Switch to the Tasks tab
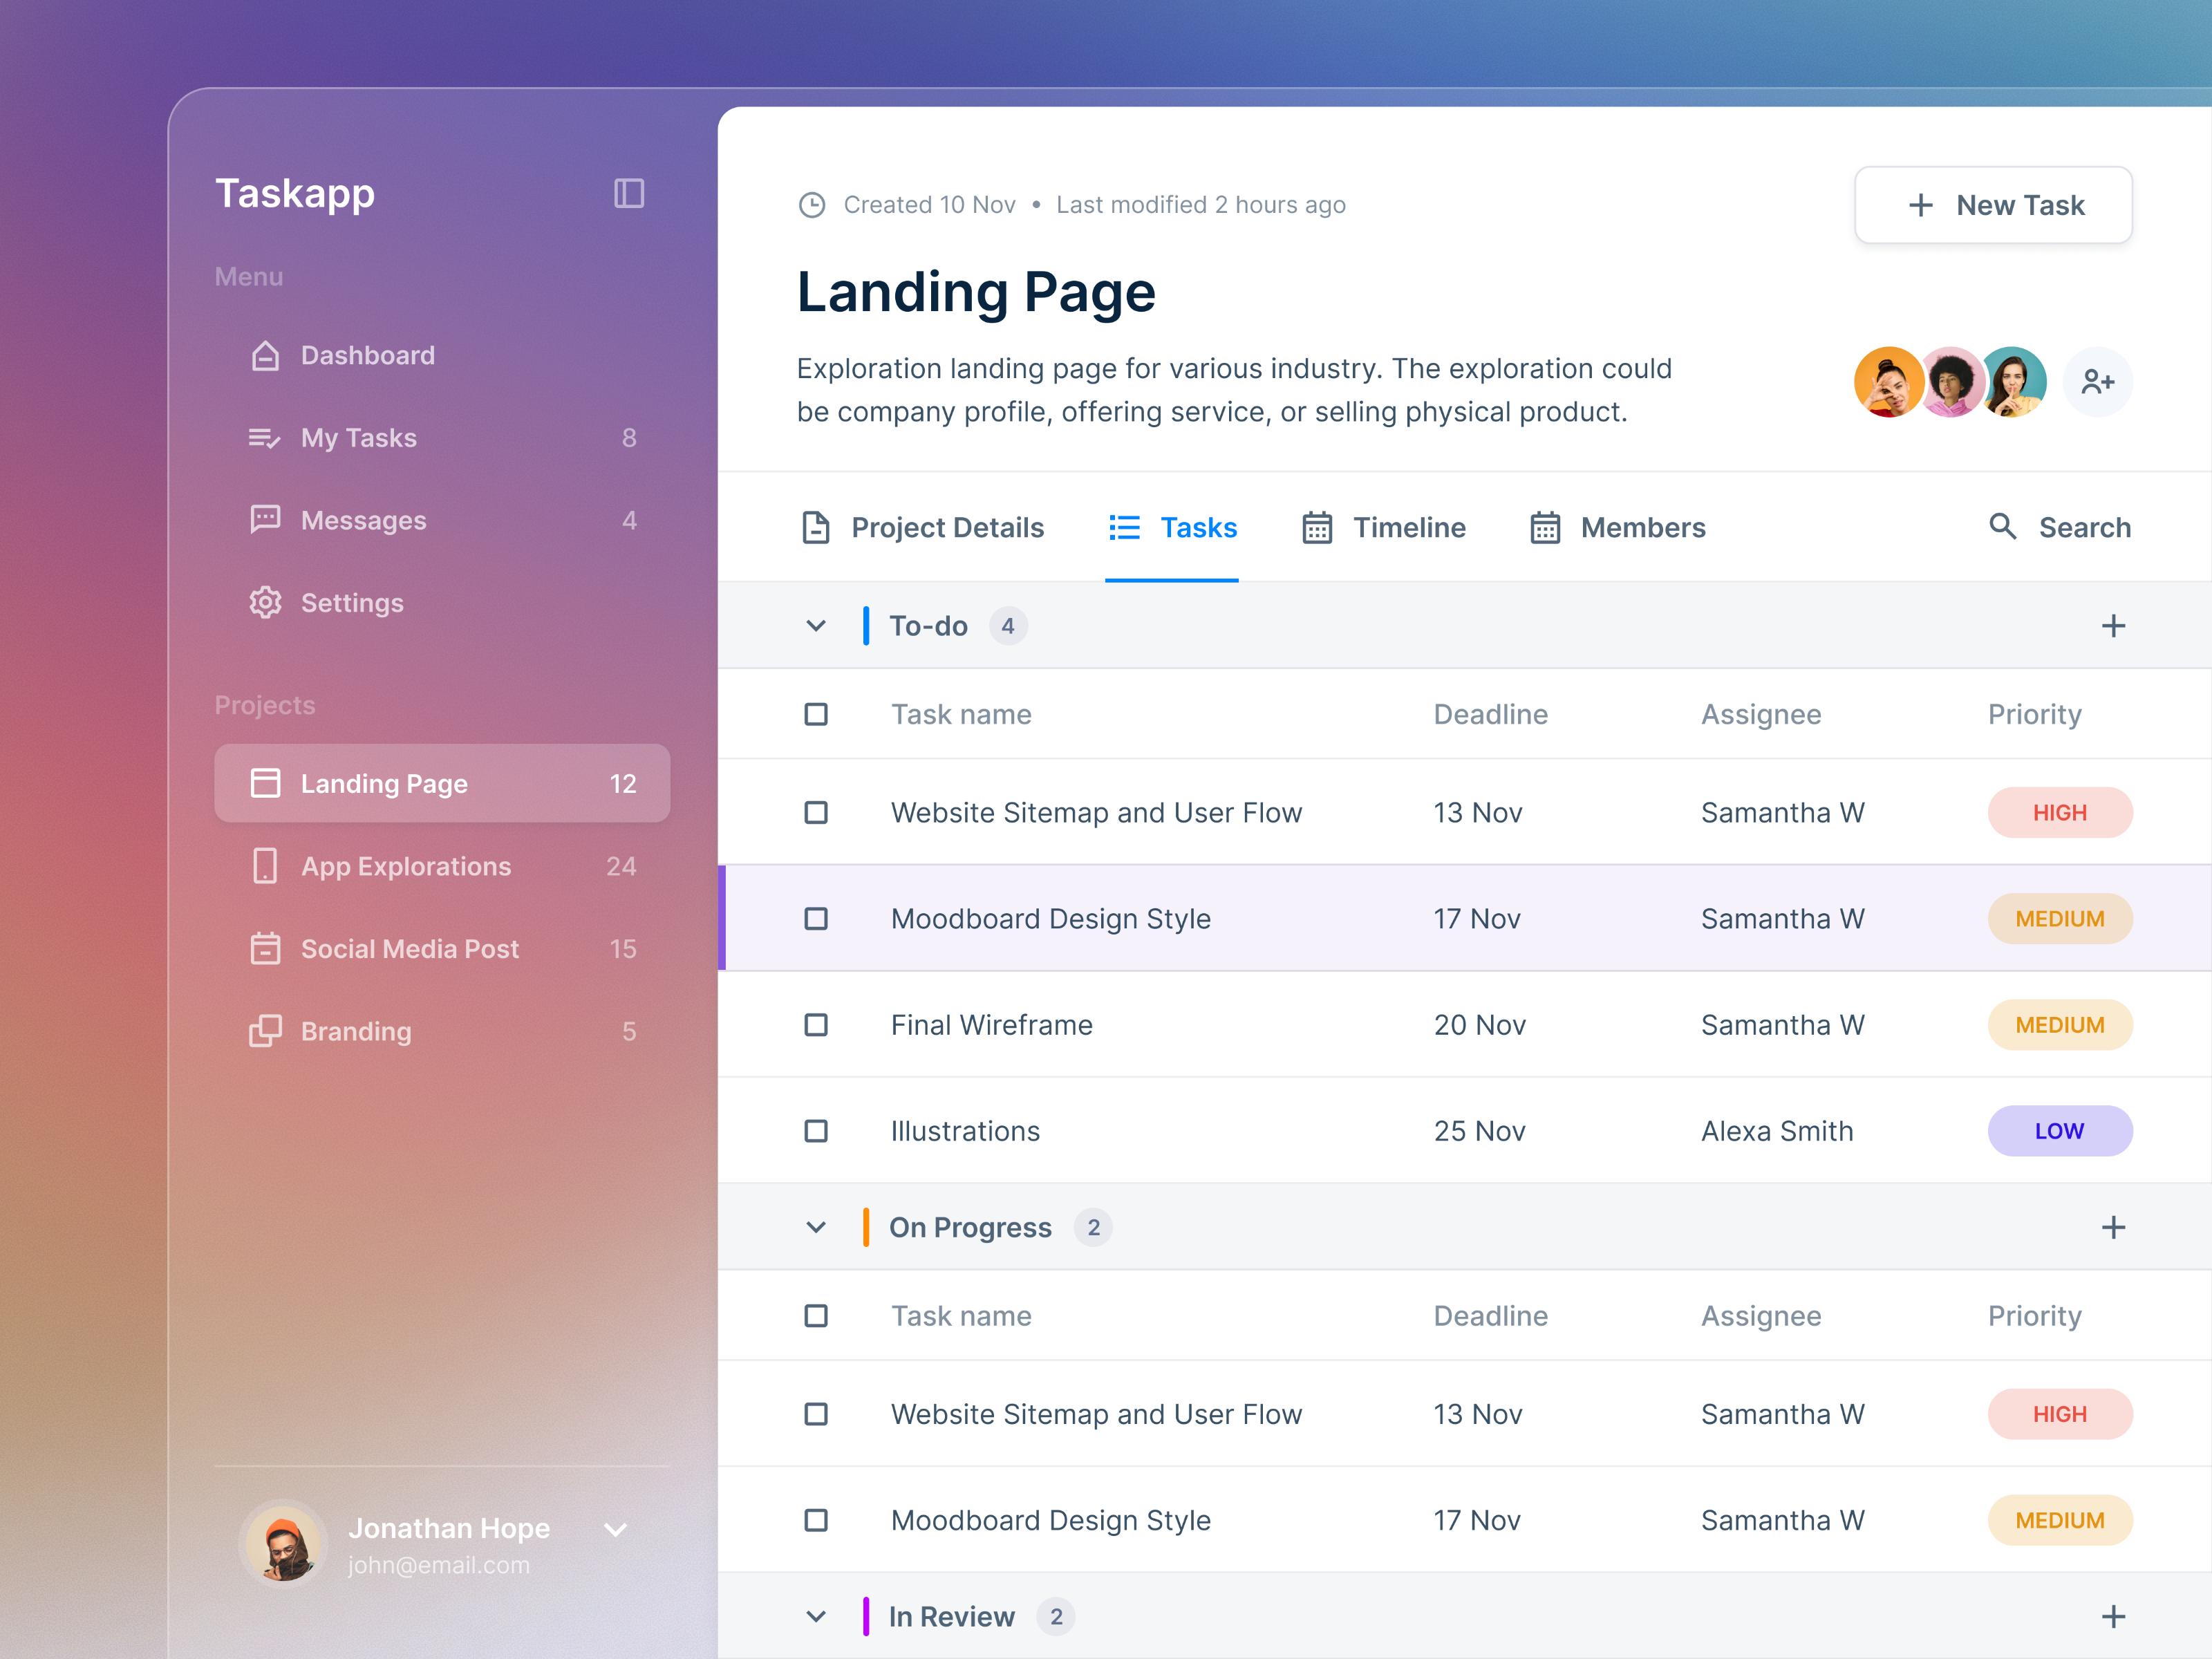The image size is (2212, 1659). click(x=1172, y=527)
